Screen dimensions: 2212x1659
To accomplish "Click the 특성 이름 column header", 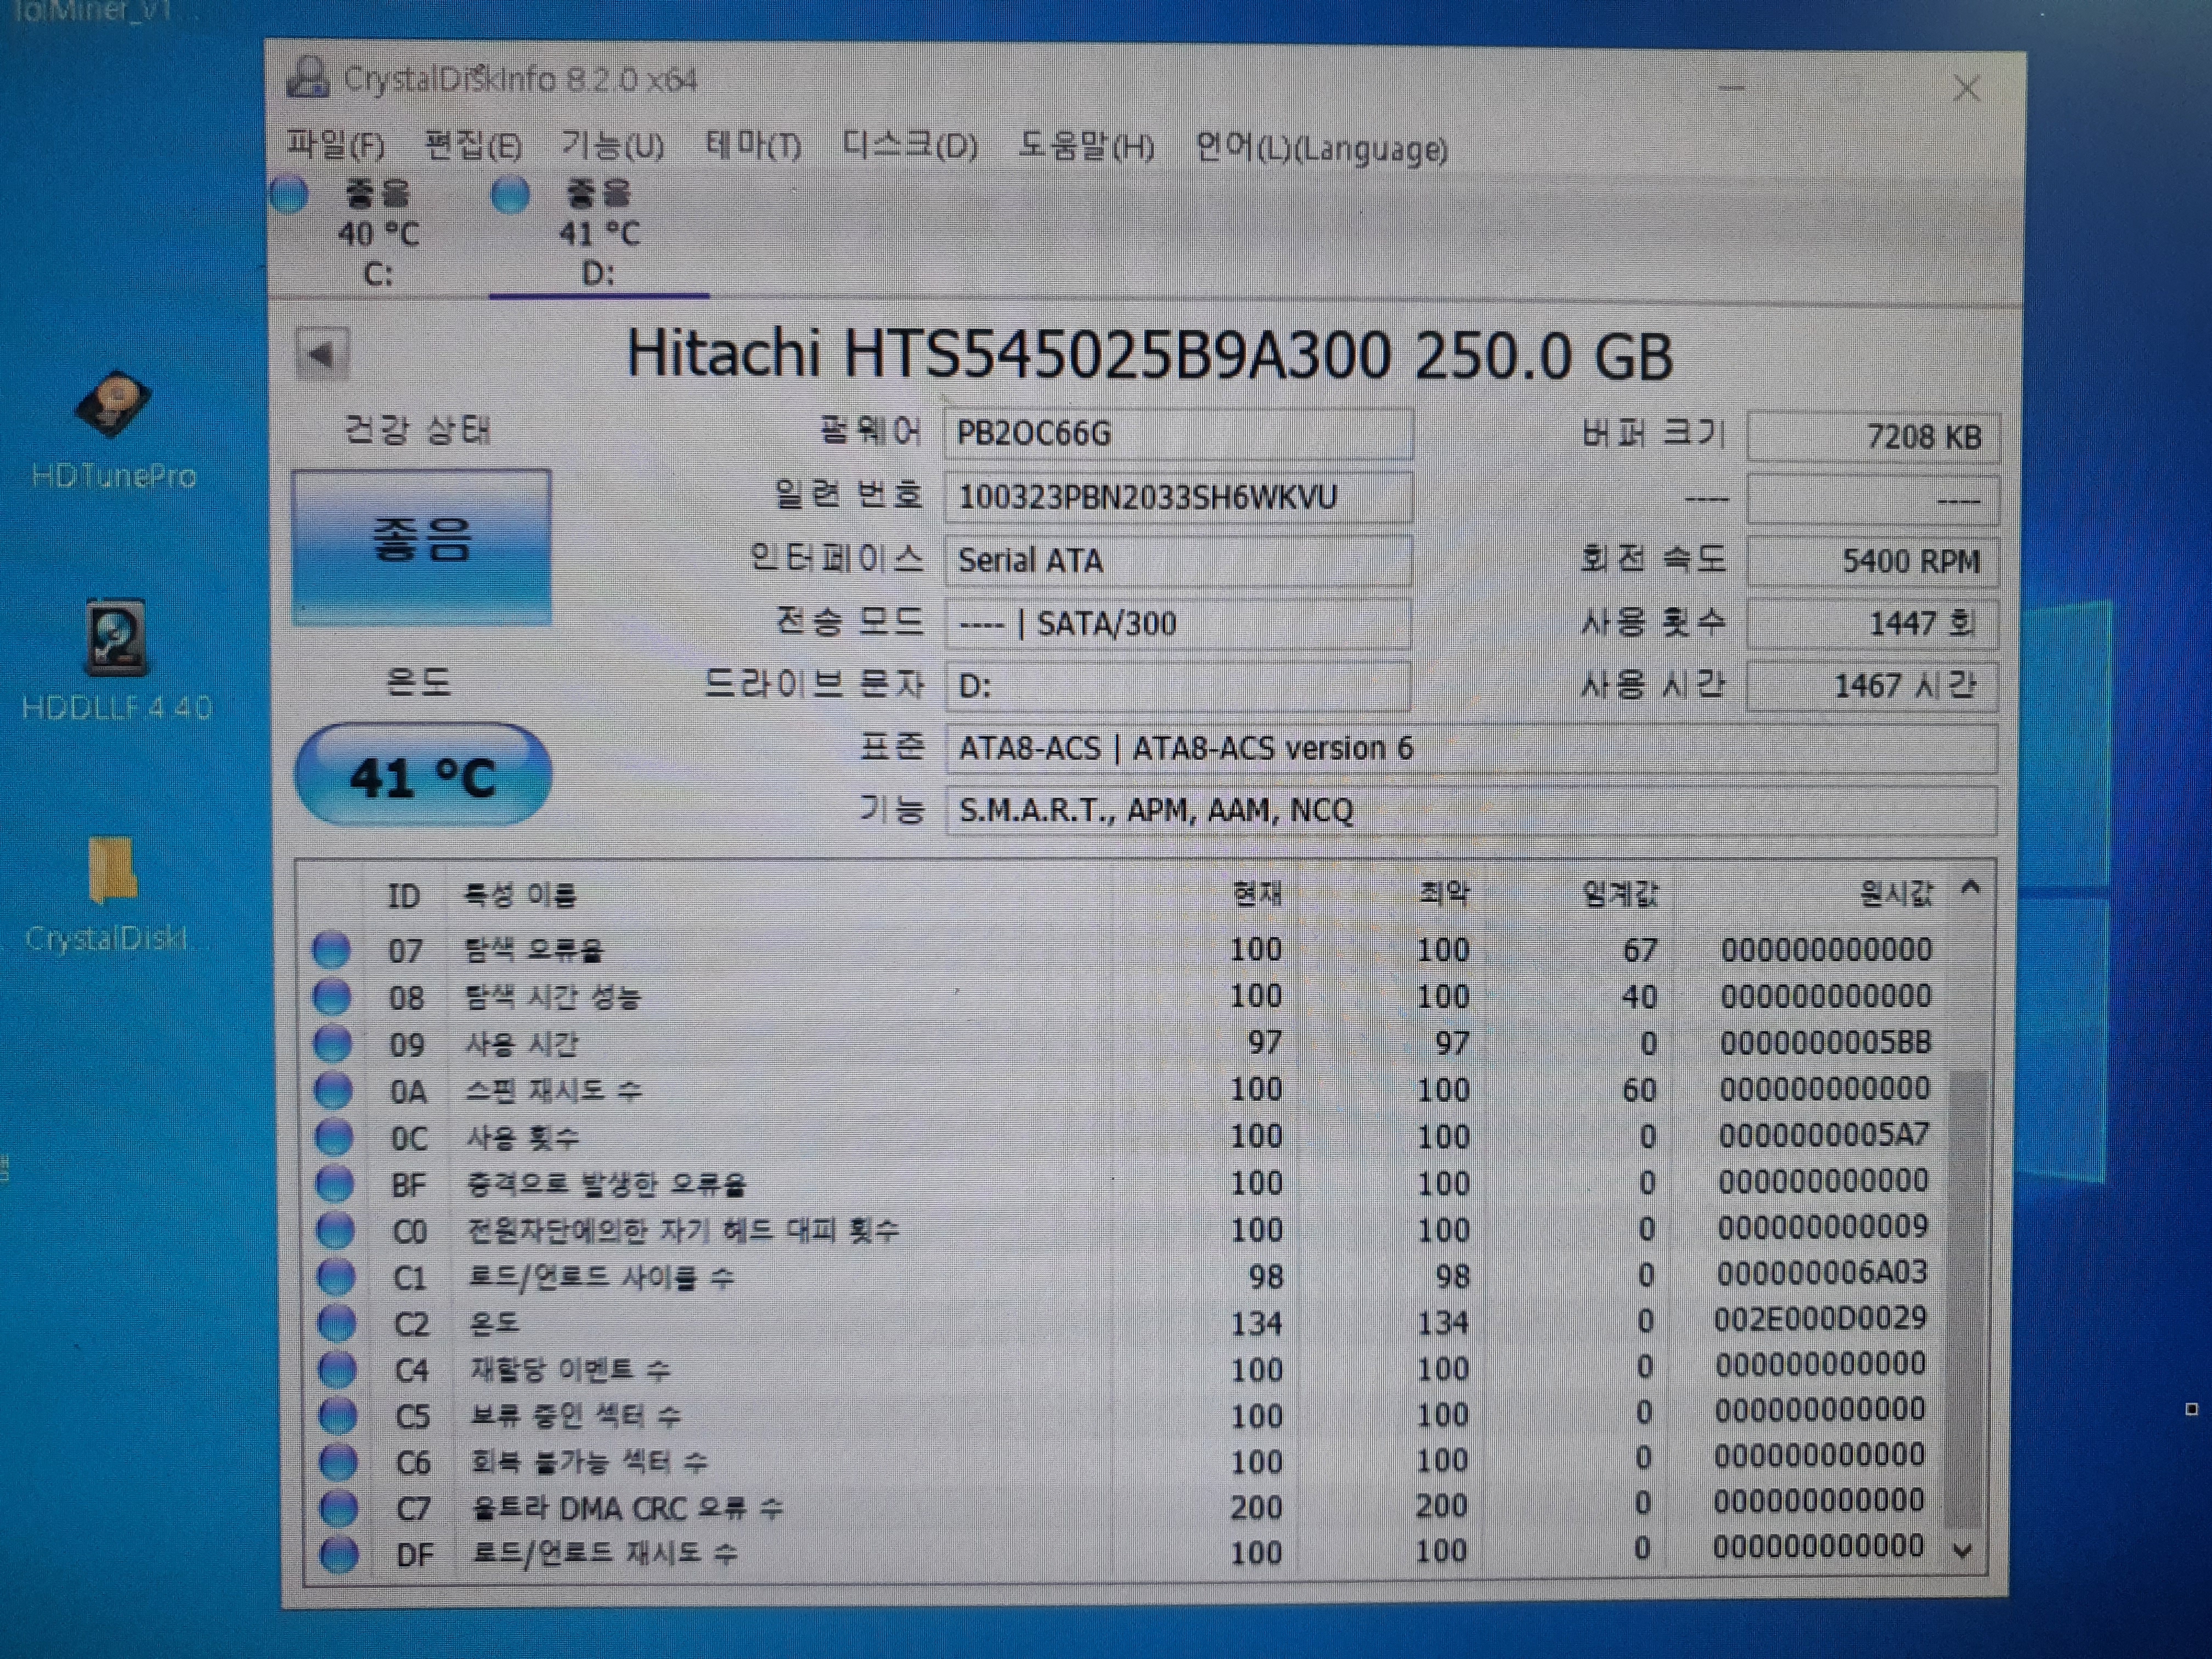I will 519,894.
